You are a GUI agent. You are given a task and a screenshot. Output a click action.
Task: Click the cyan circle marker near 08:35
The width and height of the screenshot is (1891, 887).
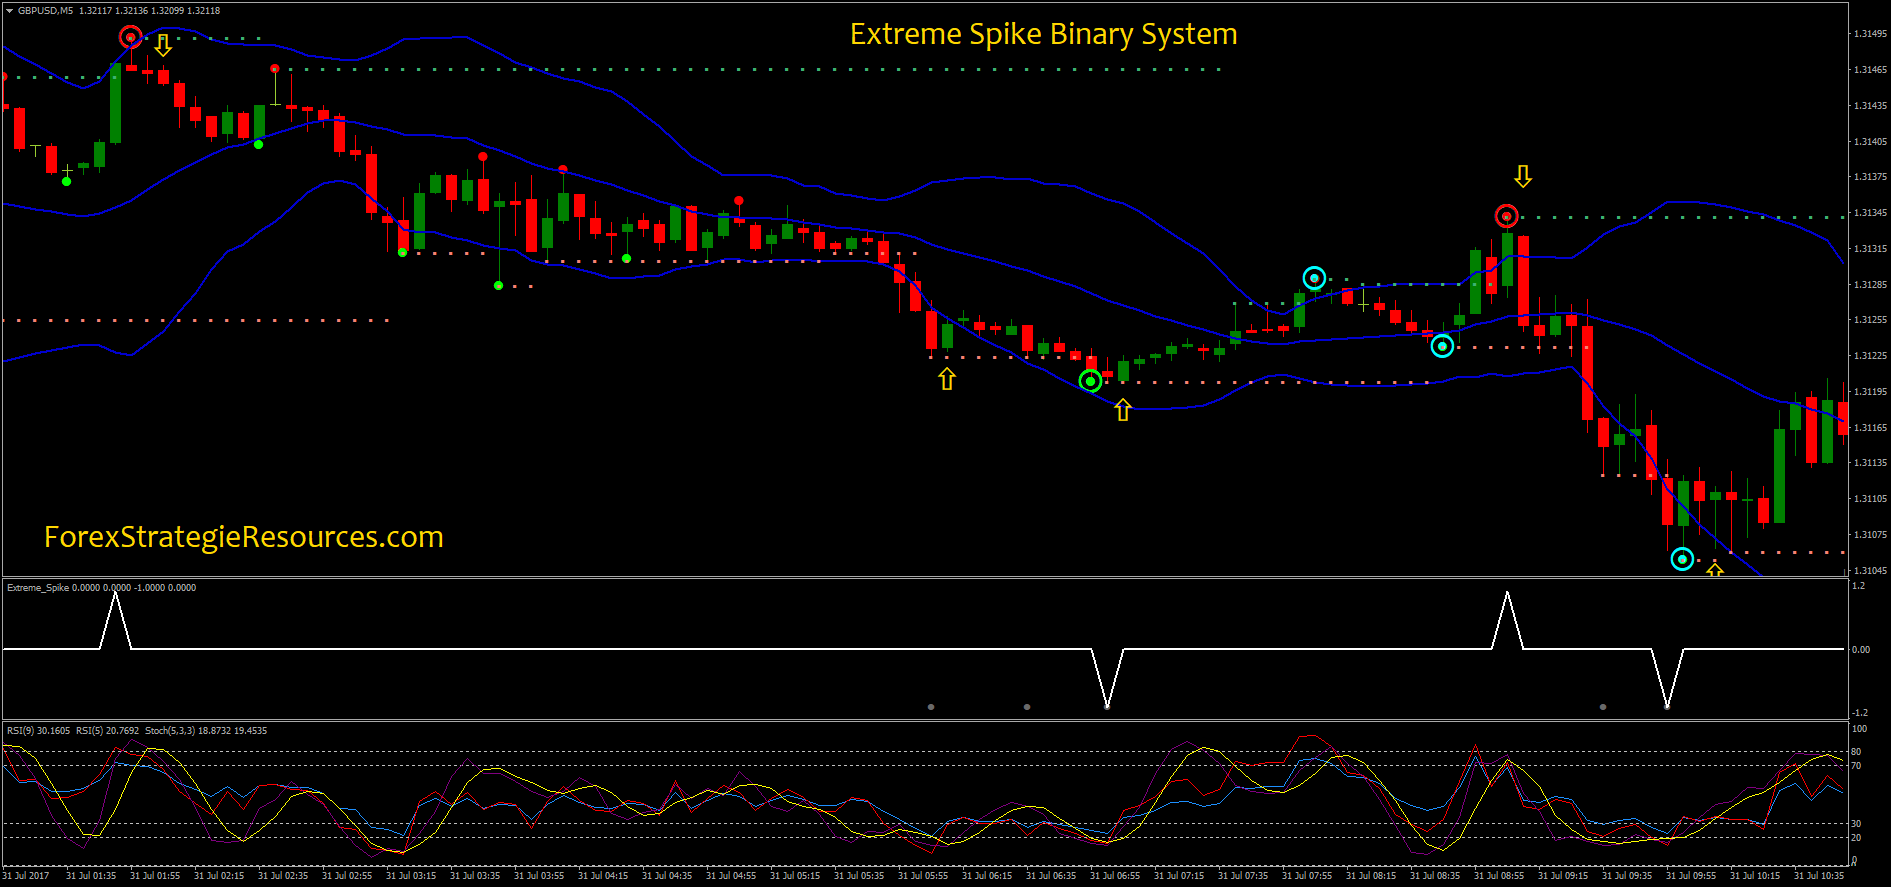pyautogui.click(x=1442, y=346)
